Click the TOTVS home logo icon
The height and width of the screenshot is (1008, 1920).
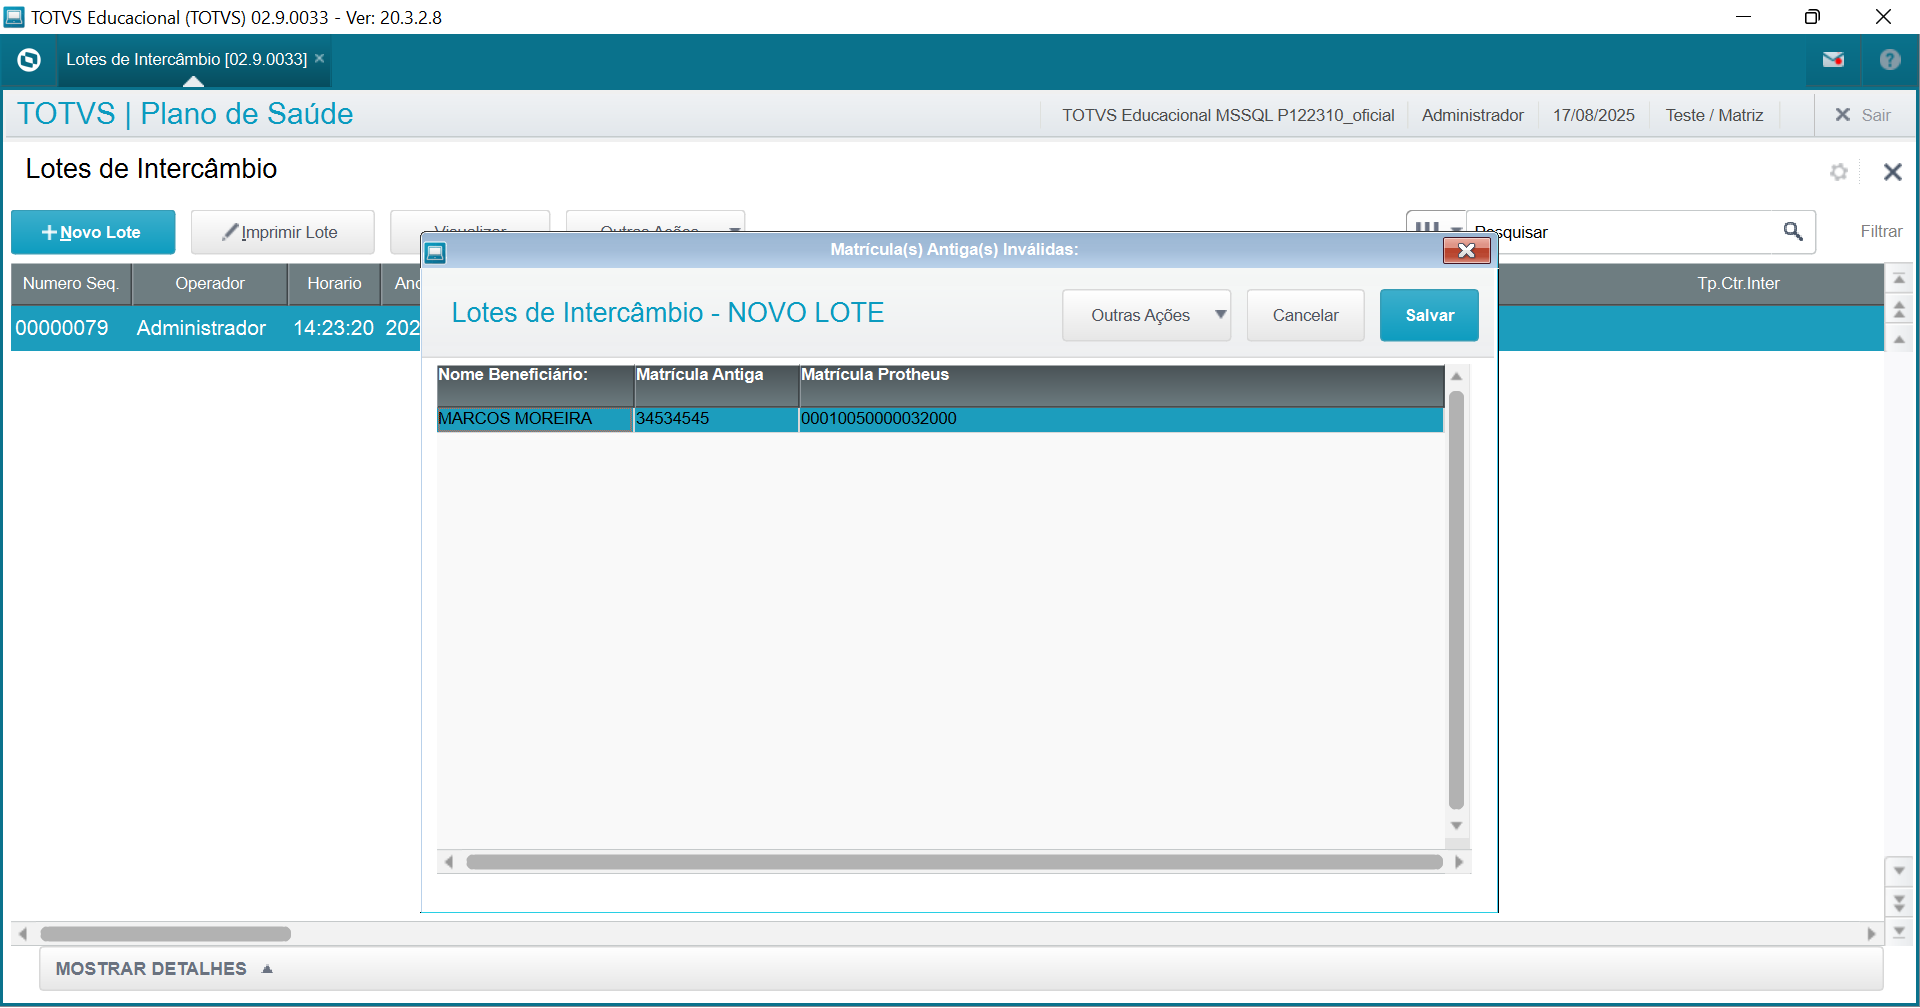(29, 60)
